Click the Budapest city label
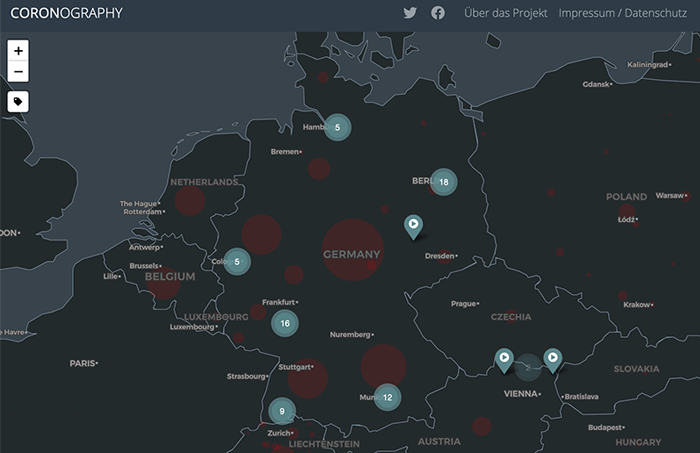 (605, 427)
